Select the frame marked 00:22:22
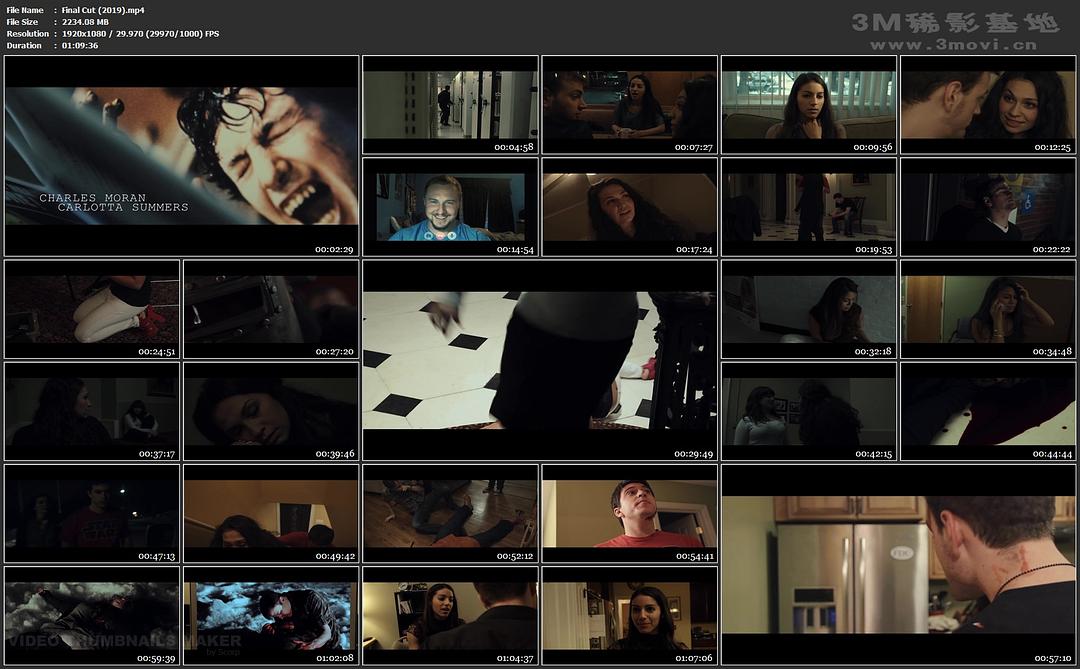This screenshot has height=669, width=1080. click(x=988, y=207)
